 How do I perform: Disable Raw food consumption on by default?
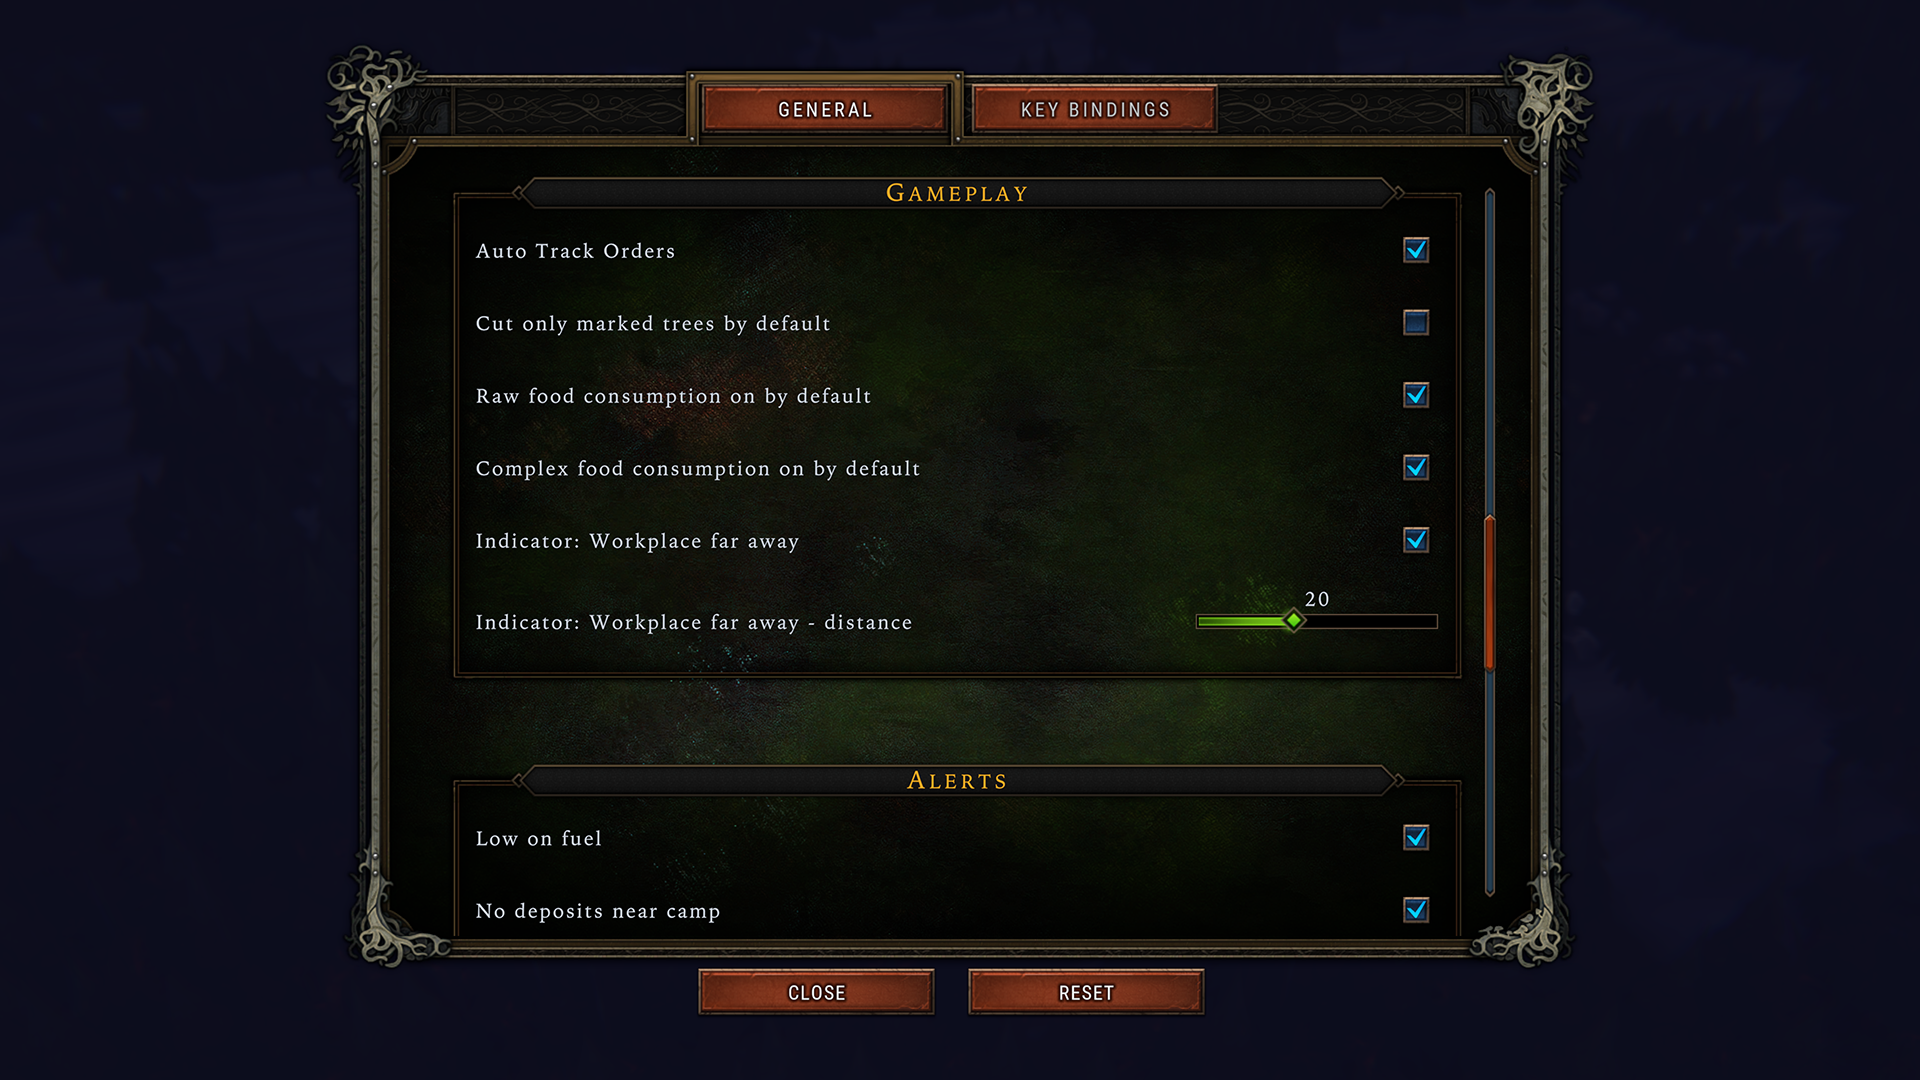coord(1416,396)
